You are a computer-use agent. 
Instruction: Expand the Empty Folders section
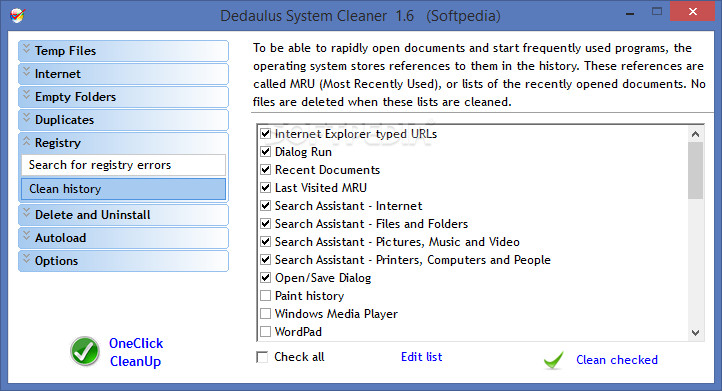tap(123, 97)
